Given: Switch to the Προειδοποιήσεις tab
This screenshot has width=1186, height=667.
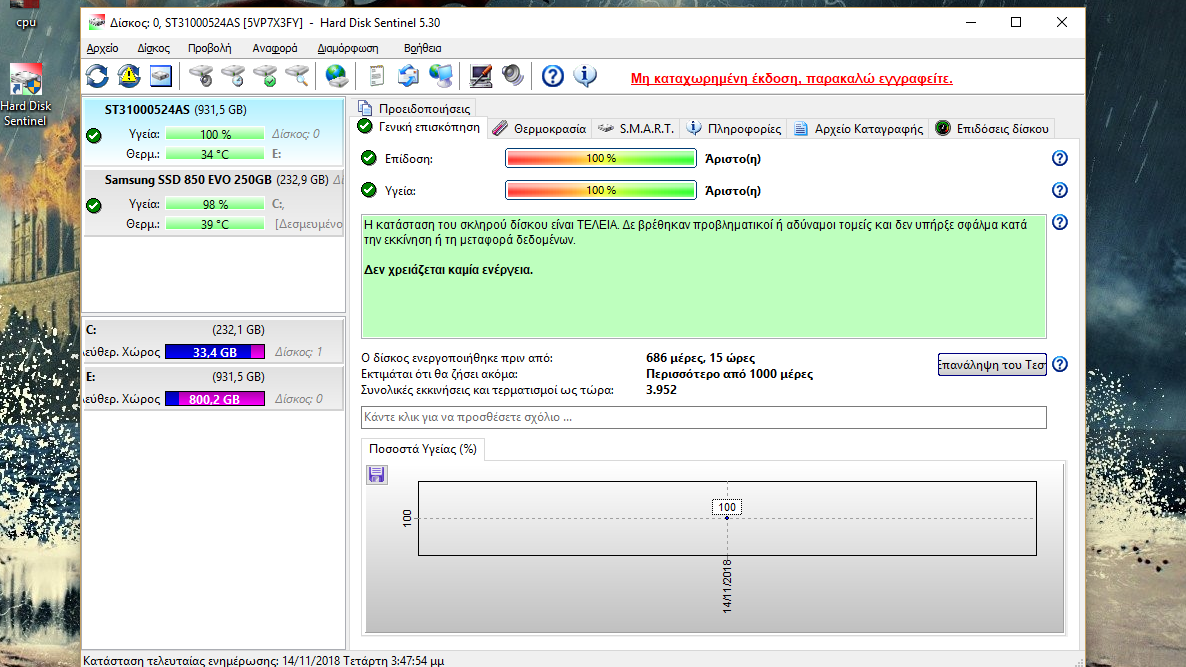Looking at the screenshot, I should (414, 108).
